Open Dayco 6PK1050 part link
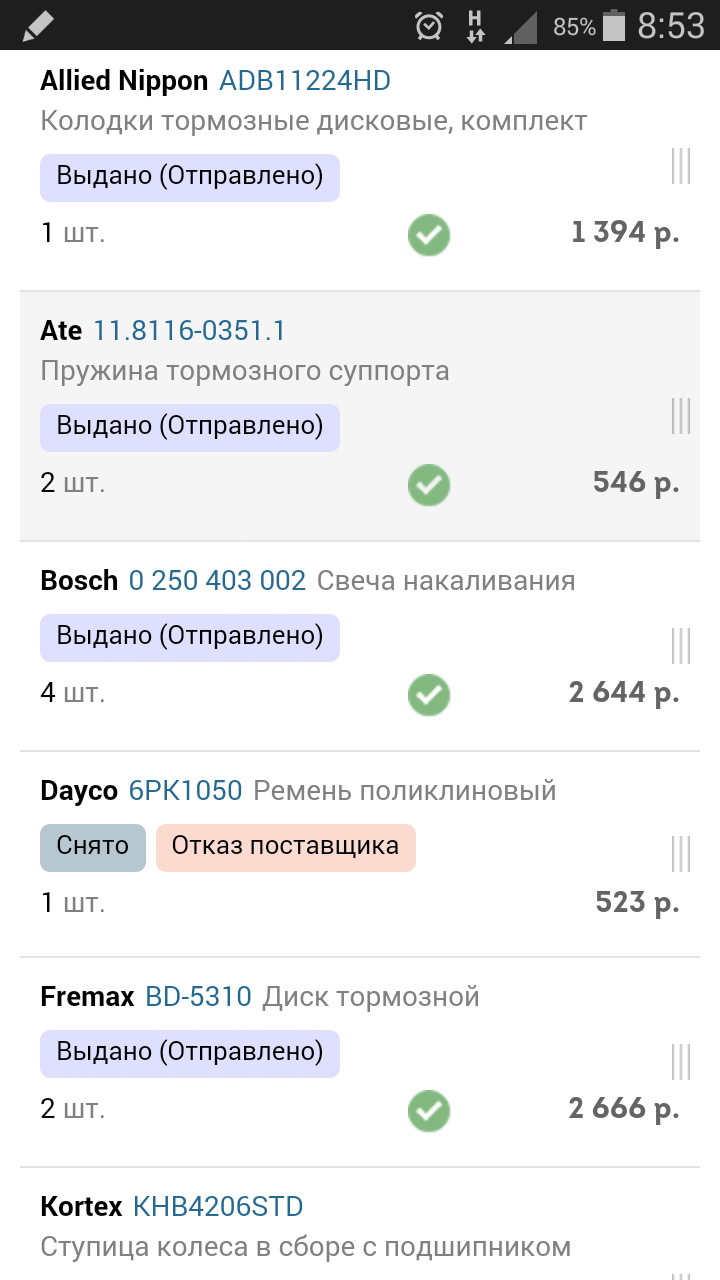This screenshot has height=1280, width=720. 185,791
